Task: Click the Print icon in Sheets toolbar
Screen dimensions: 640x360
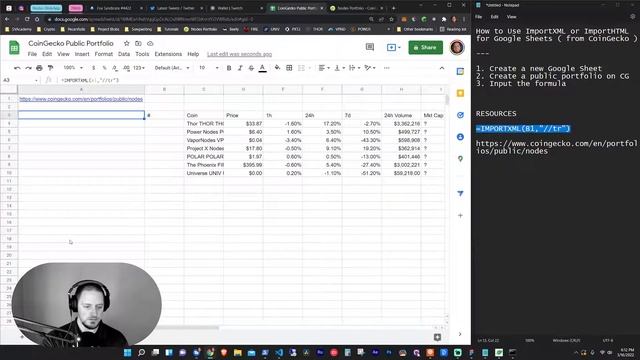Action: click(x=39, y=68)
